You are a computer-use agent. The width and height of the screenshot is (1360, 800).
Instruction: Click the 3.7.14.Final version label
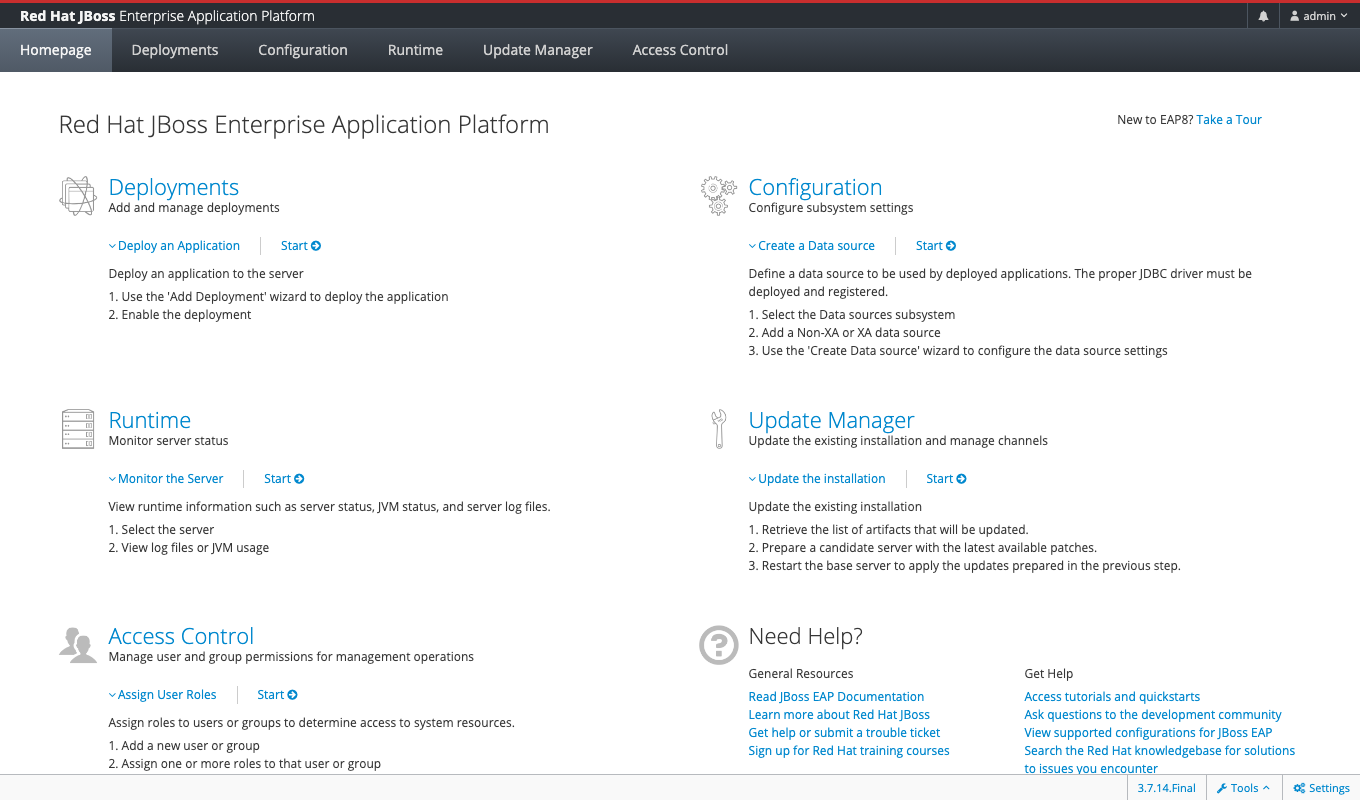coord(1167,788)
